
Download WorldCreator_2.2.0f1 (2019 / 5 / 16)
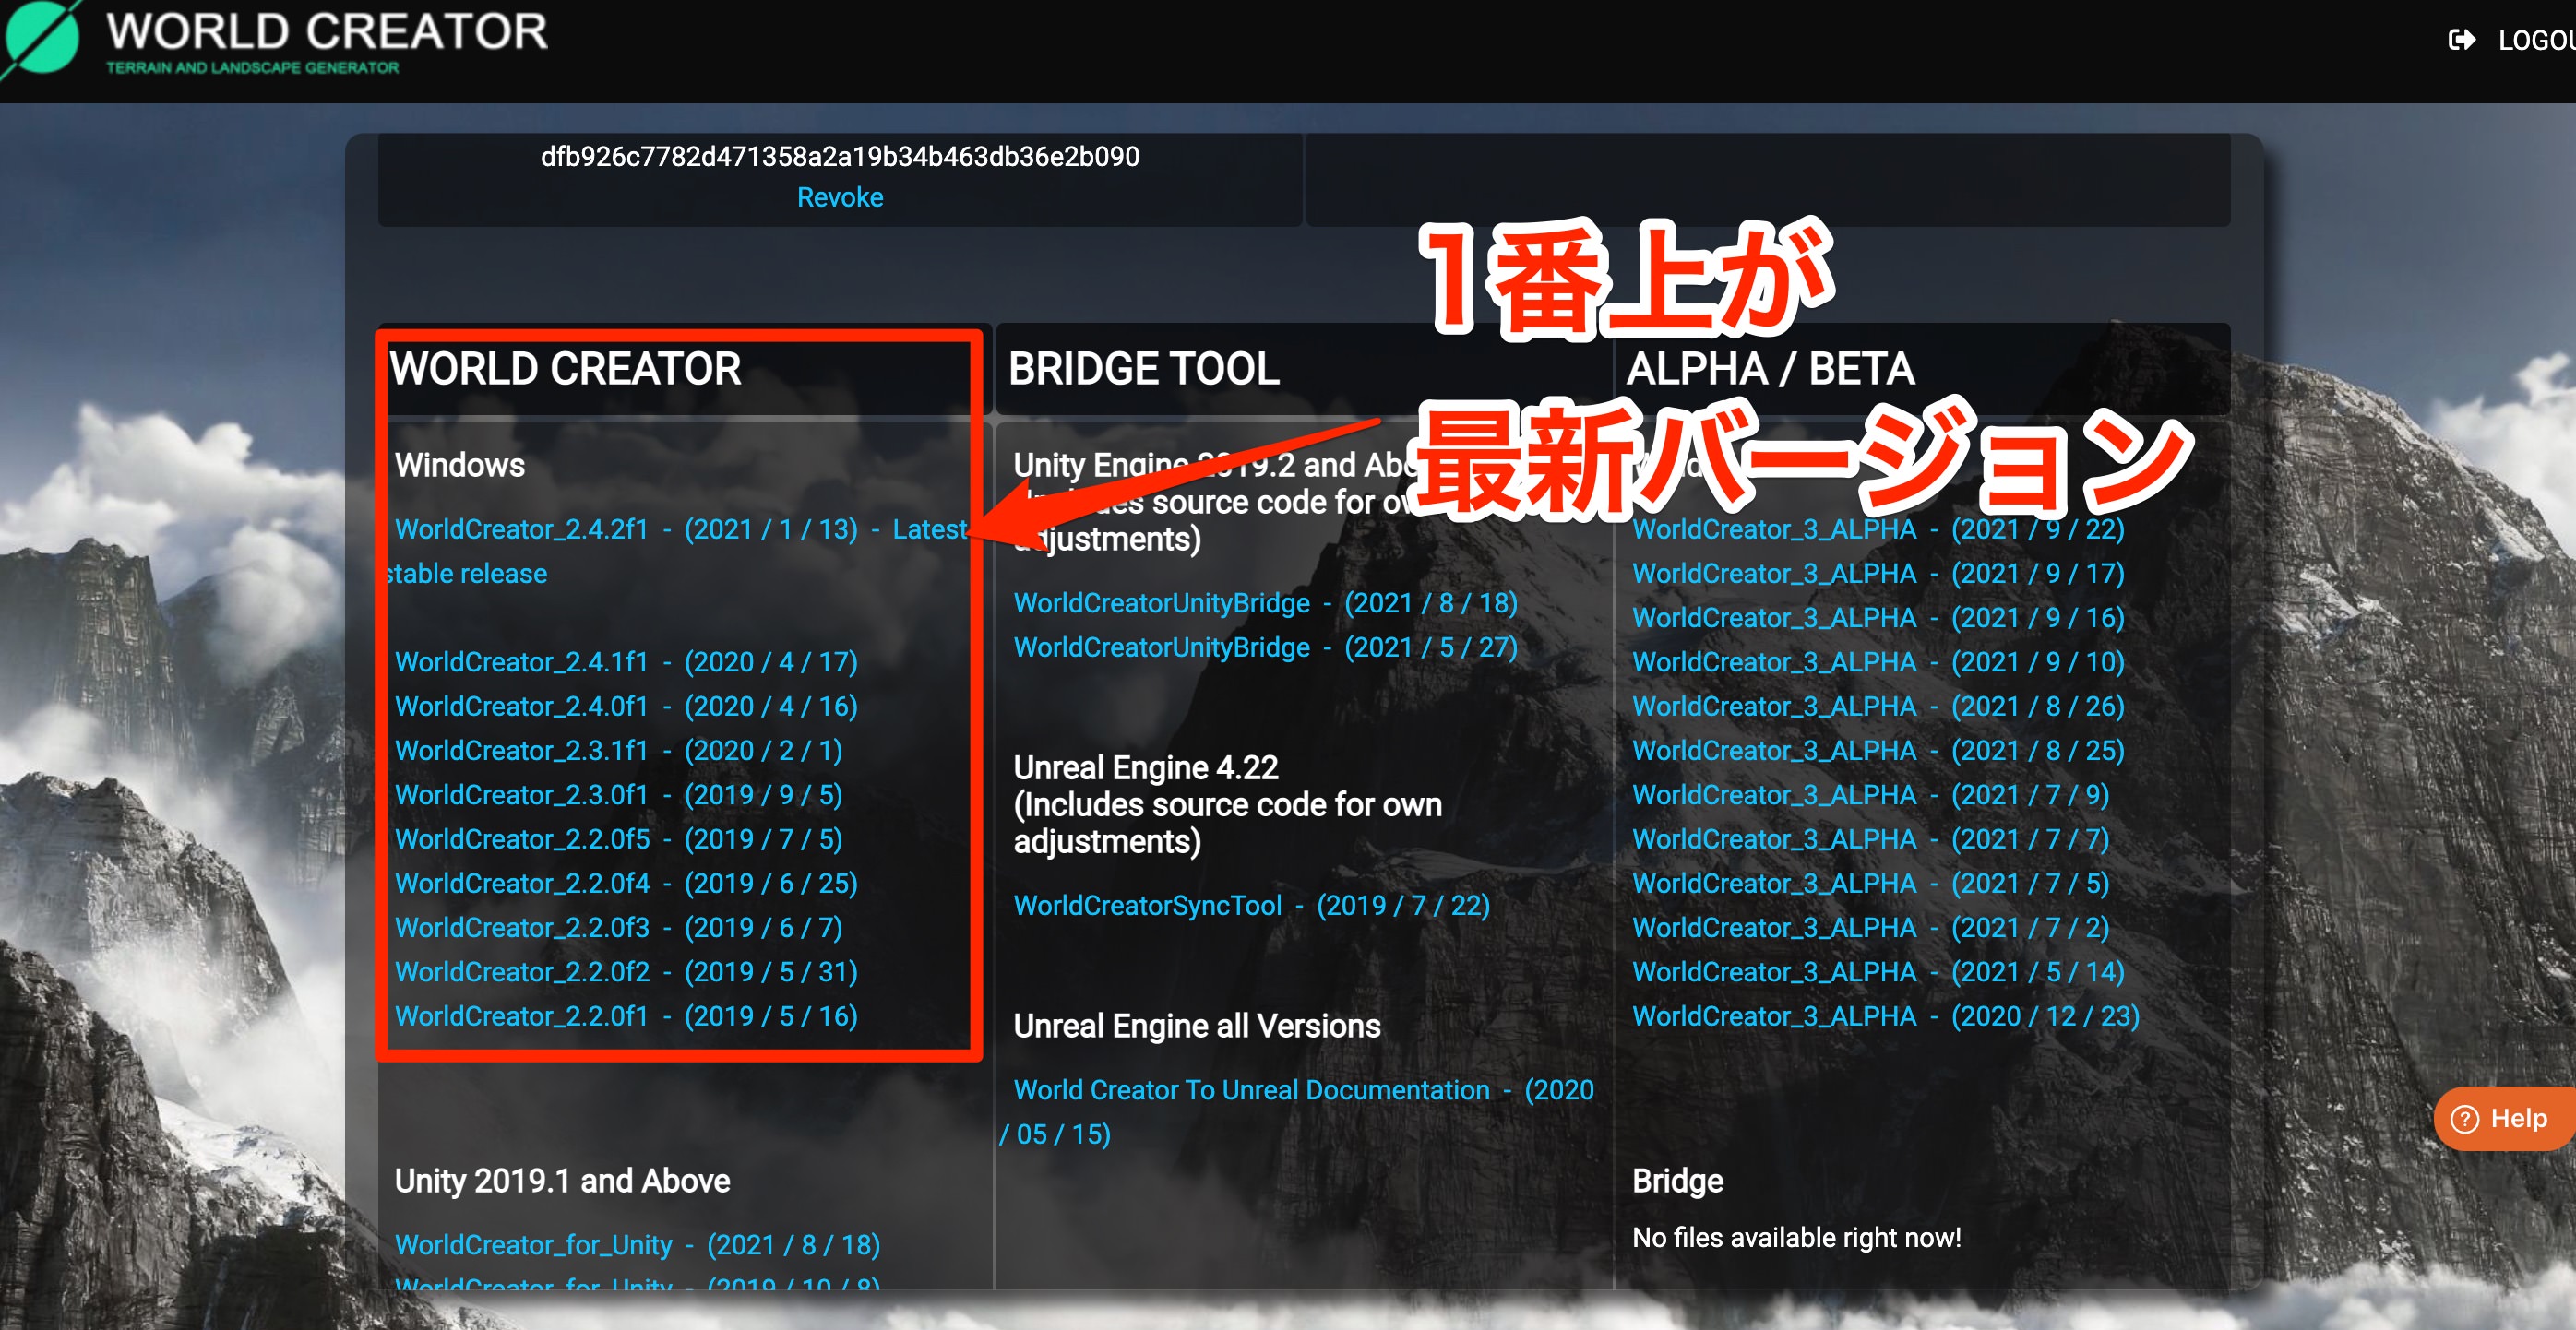pos(626,1016)
